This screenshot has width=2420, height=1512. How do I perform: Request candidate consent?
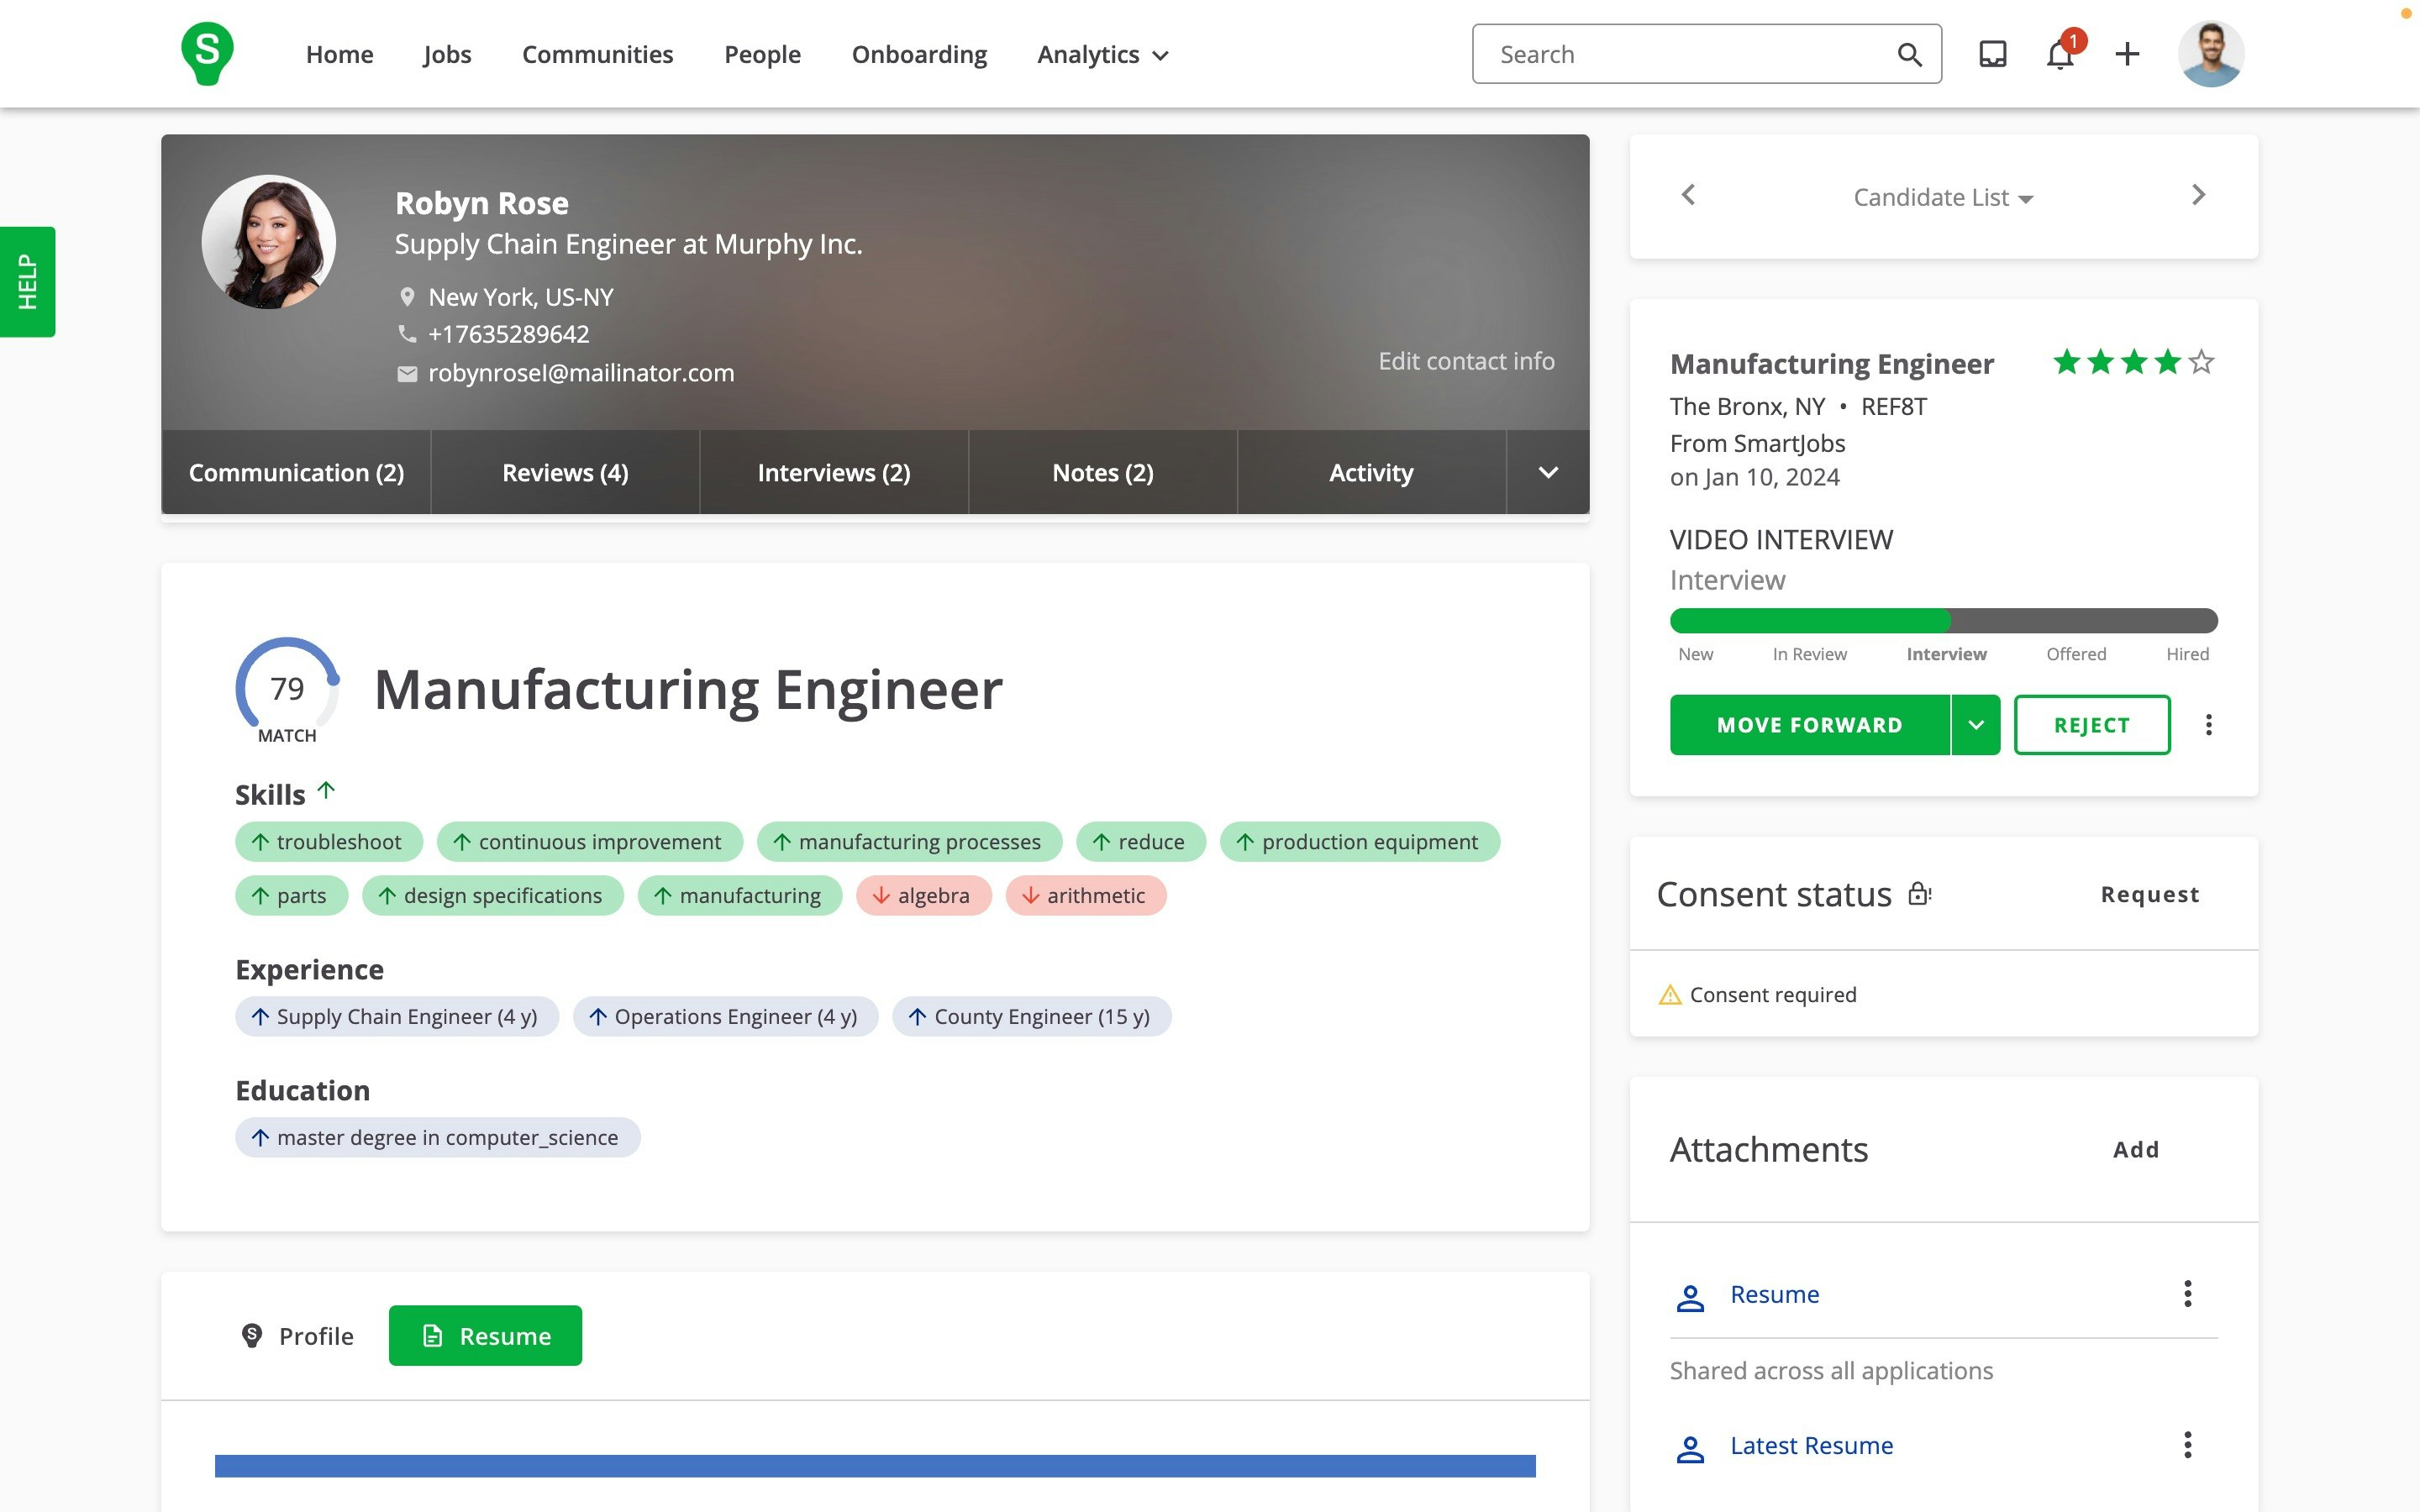(x=2150, y=894)
